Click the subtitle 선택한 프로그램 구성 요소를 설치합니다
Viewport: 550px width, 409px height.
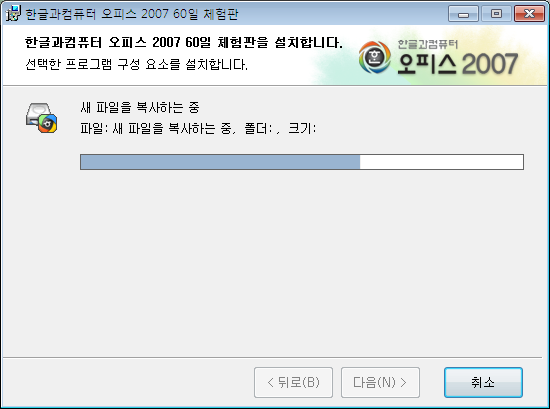[136, 64]
